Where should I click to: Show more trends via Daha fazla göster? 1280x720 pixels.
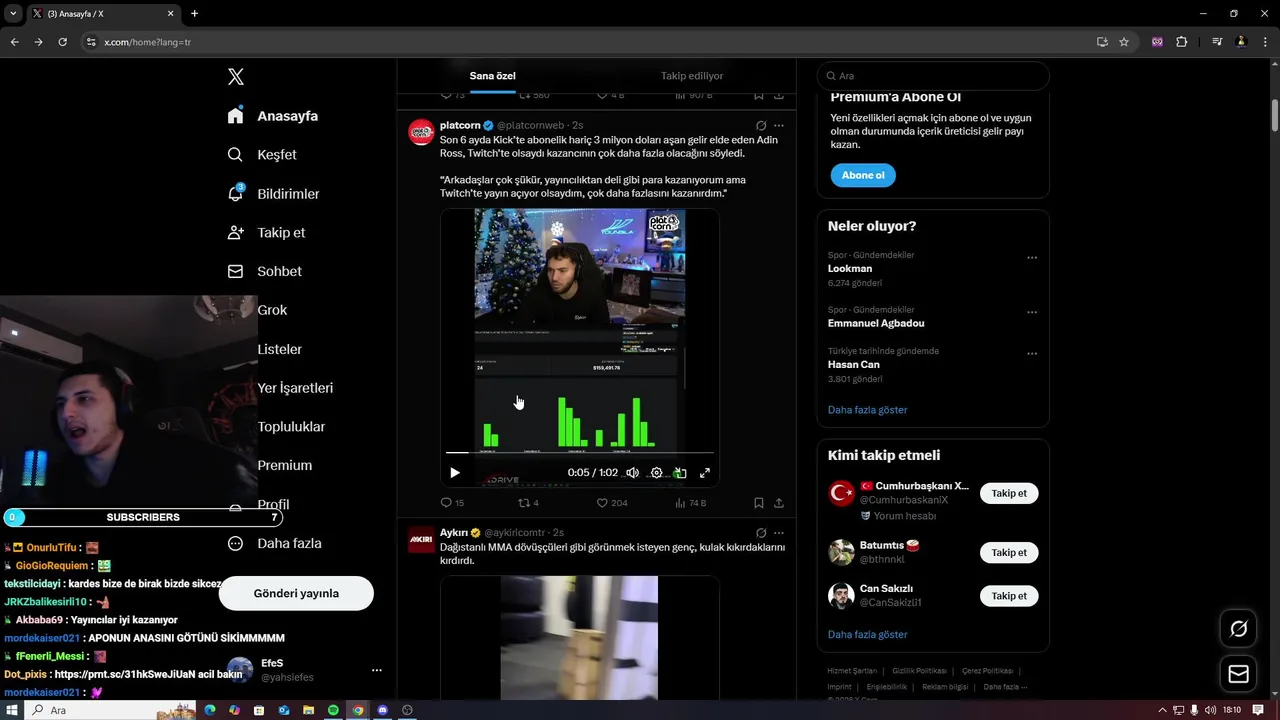click(x=867, y=410)
